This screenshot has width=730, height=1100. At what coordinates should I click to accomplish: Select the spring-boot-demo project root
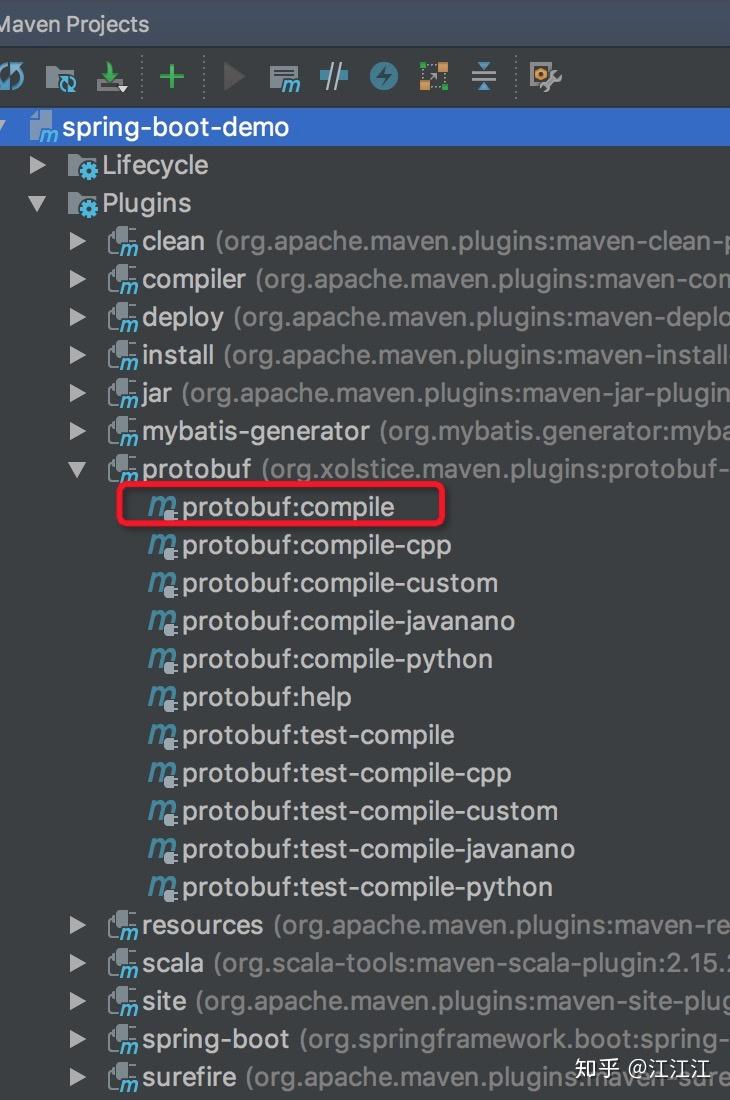(x=175, y=127)
